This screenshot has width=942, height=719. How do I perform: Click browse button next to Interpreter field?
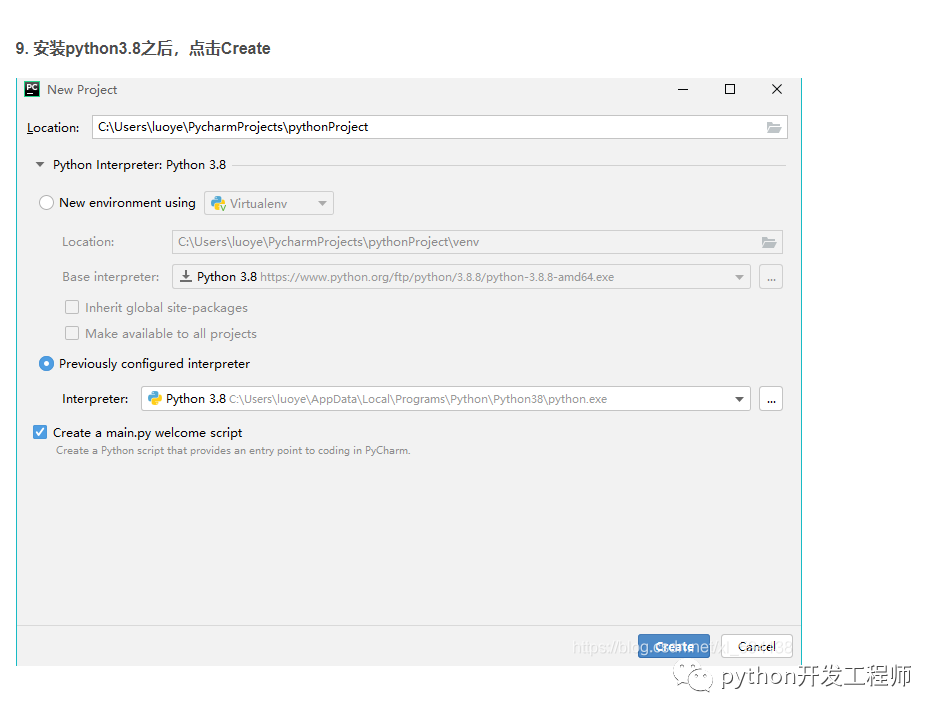tap(771, 399)
